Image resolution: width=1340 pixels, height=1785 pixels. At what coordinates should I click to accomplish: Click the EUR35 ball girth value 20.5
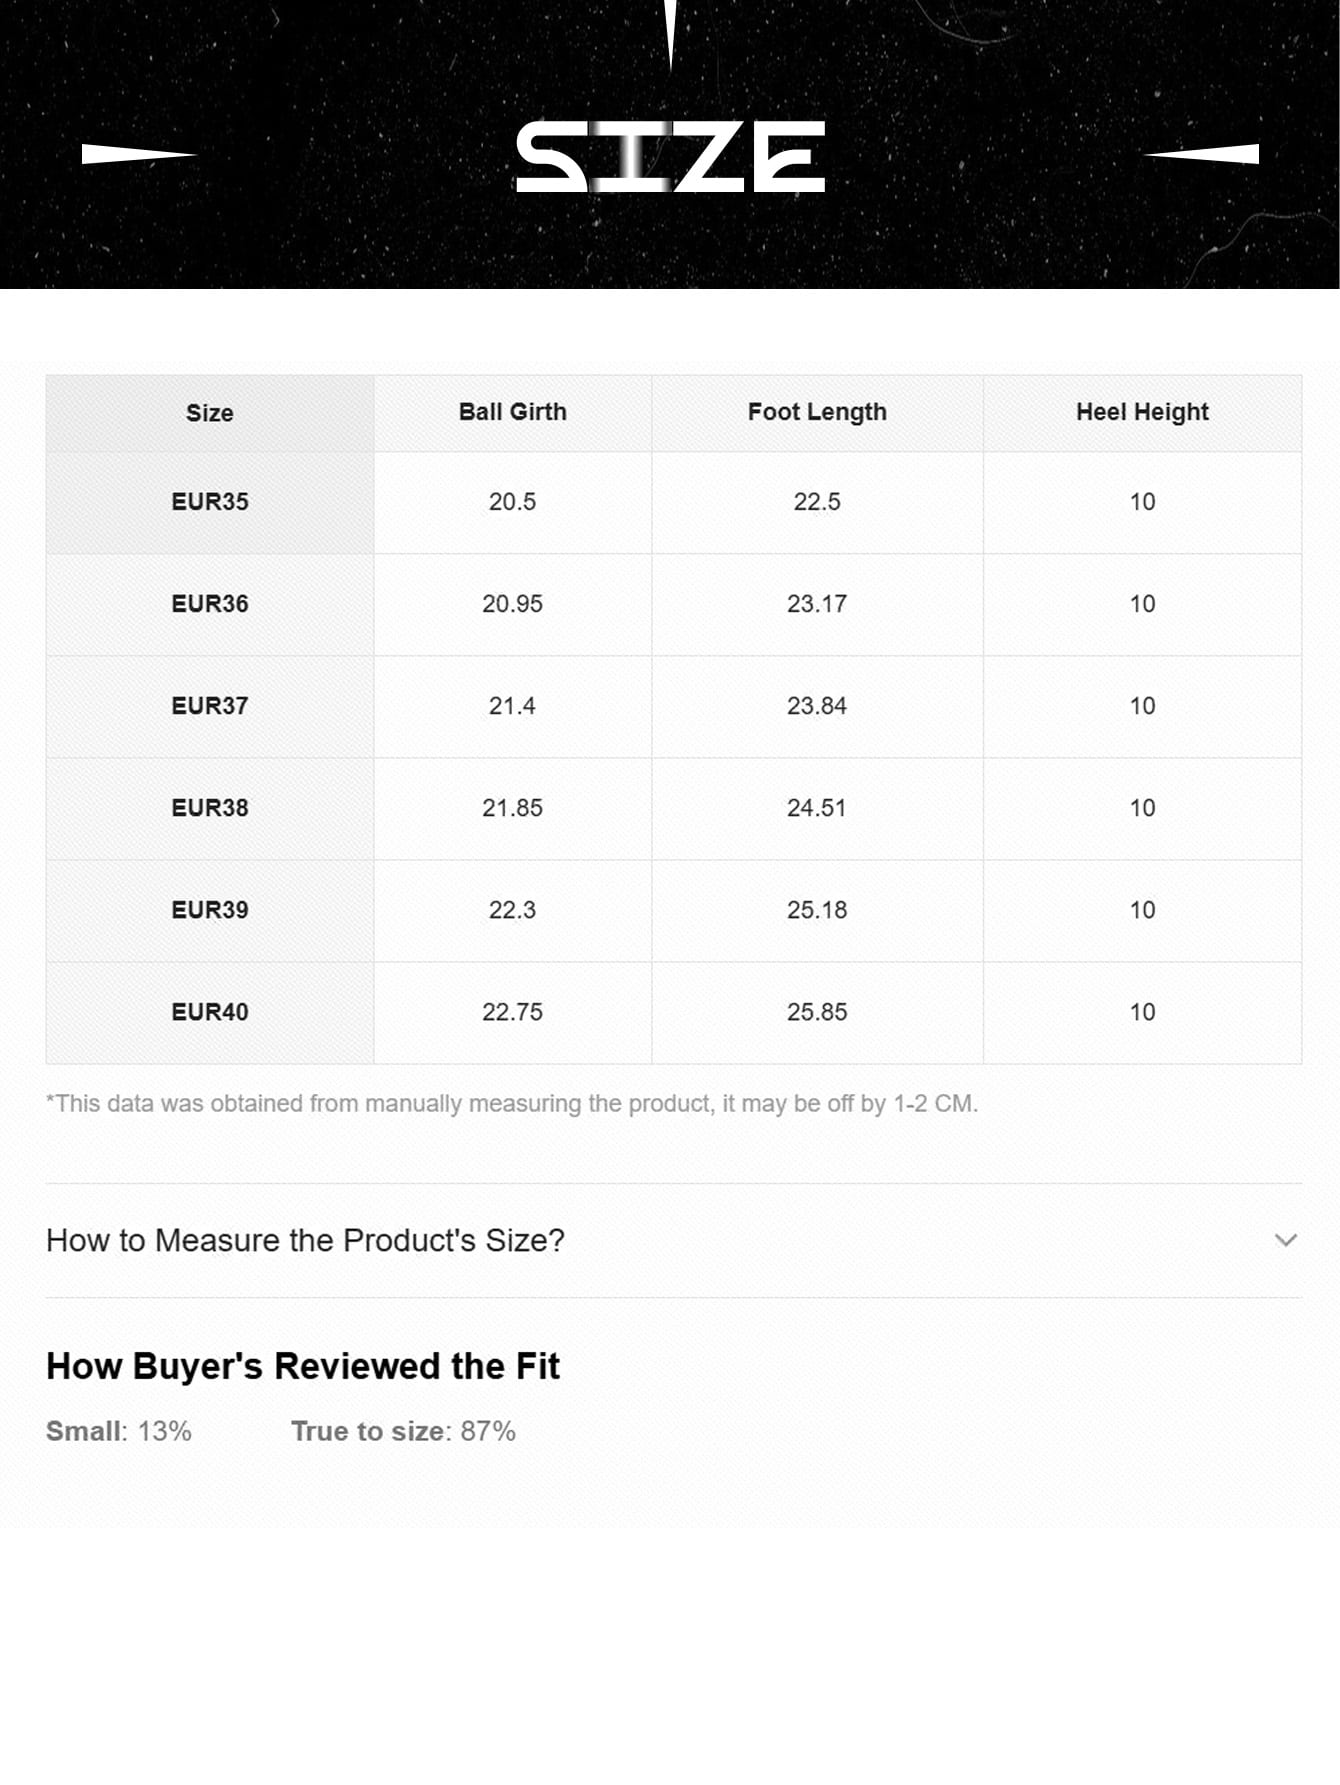[512, 502]
